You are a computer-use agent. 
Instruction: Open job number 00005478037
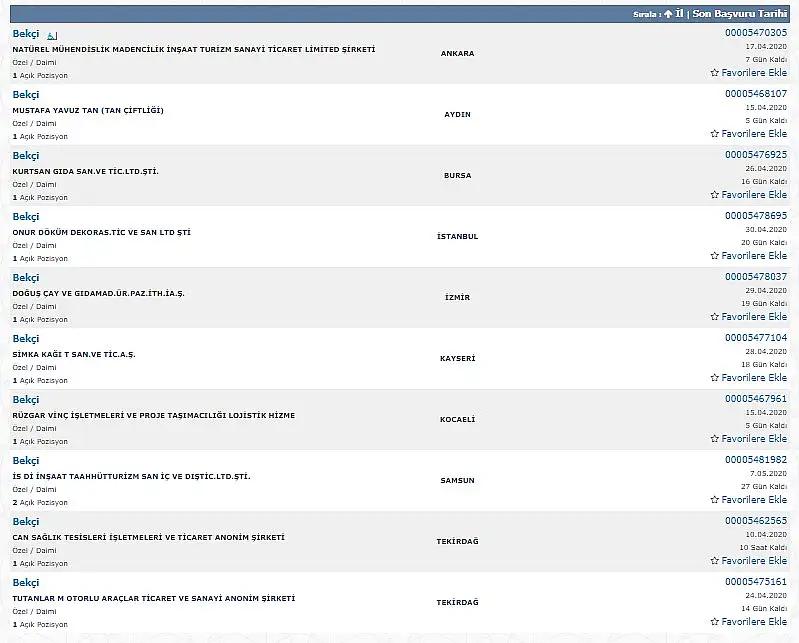(756, 277)
